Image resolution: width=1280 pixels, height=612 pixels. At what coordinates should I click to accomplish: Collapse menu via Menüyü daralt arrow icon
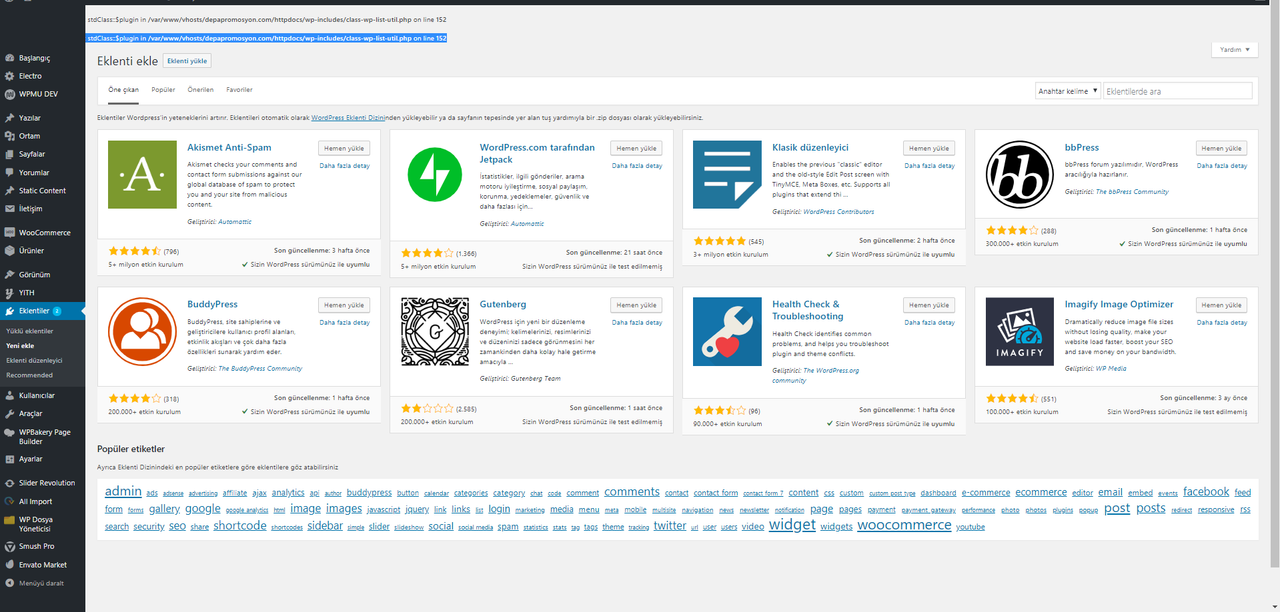coord(9,582)
